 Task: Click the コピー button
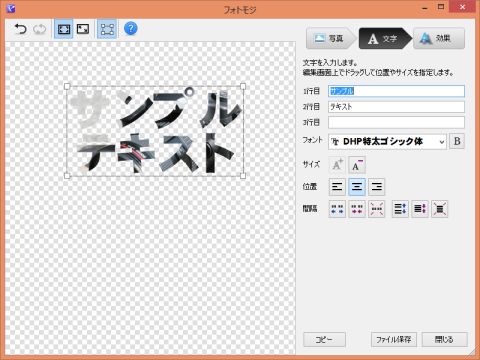click(324, 340)
